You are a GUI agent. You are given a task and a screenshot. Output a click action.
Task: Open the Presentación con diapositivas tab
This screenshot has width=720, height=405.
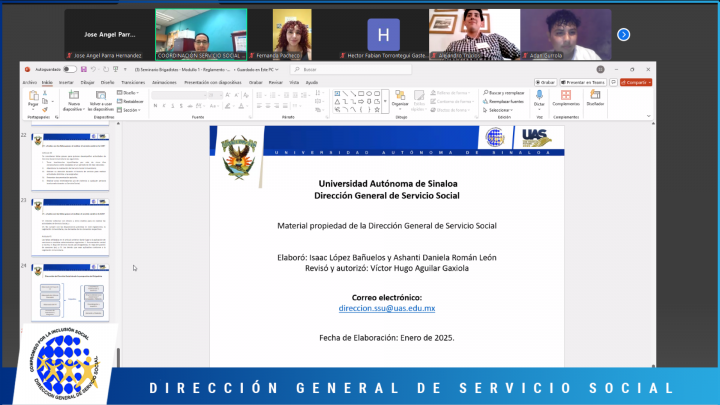[x=213, y=83]
